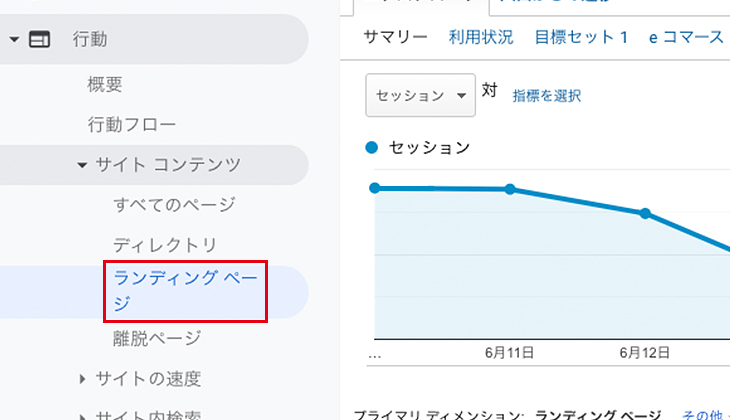Click the 指標を選択 link
The width and height of the screenshot is (730, 420).
547,96
